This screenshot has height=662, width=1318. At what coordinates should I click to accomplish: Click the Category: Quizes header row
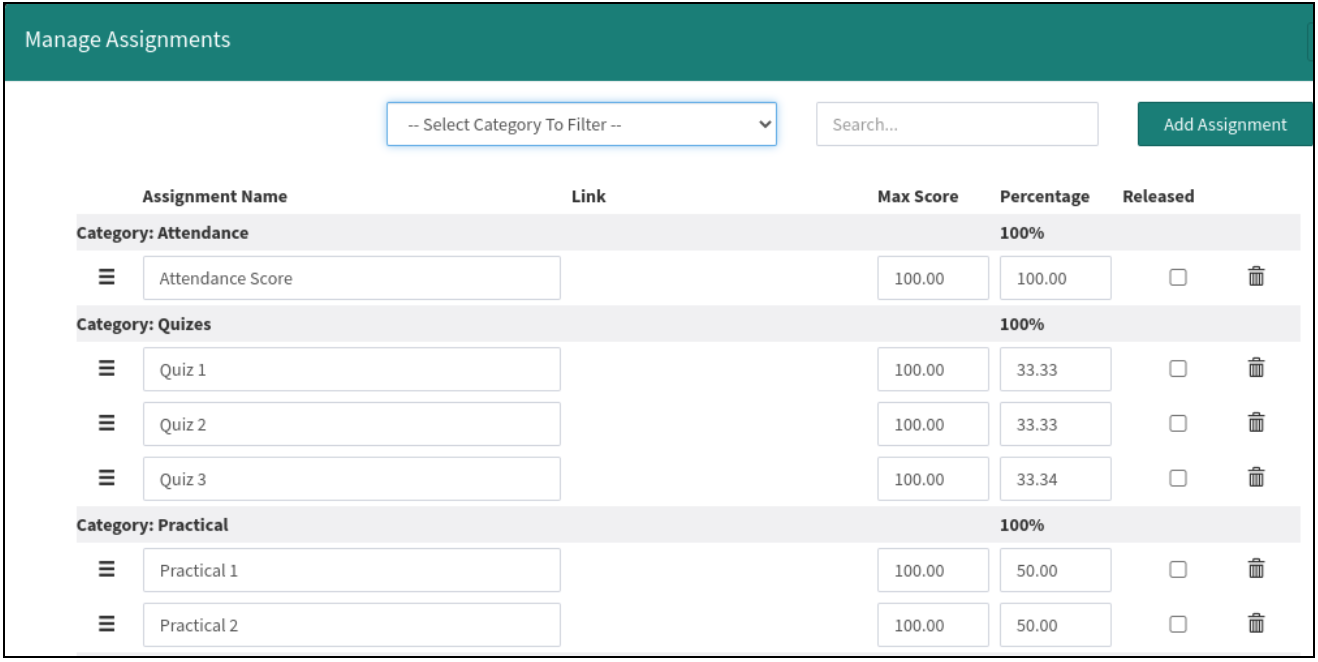pyautogui.click(x=688, y=324)
